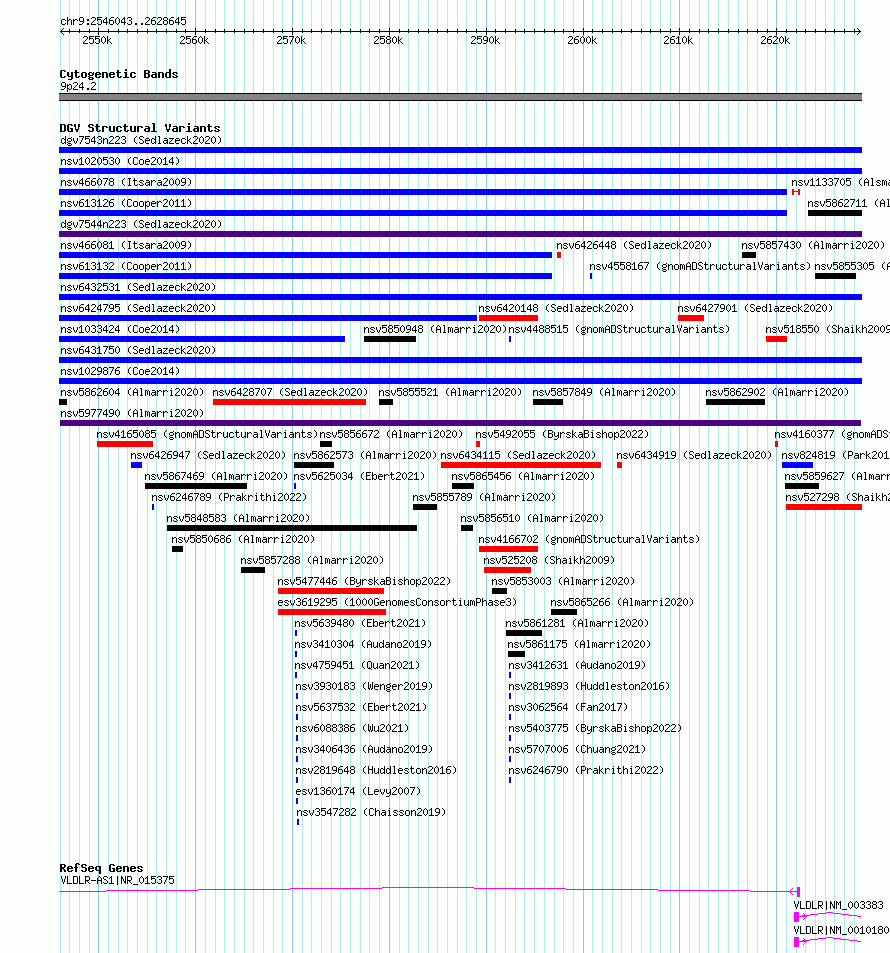The width and height of the screenshot is (890, 953).
Task: Select nsv613132 (Cooper2011) variant text
Action: tap(126, 266)
